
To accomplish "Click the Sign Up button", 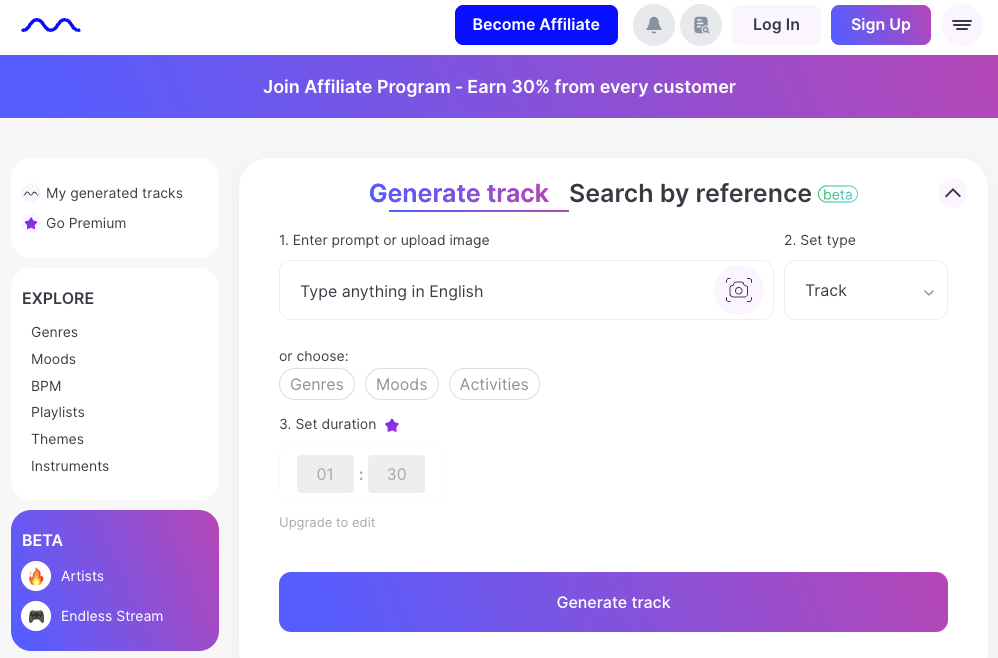I will pos(880,25).
